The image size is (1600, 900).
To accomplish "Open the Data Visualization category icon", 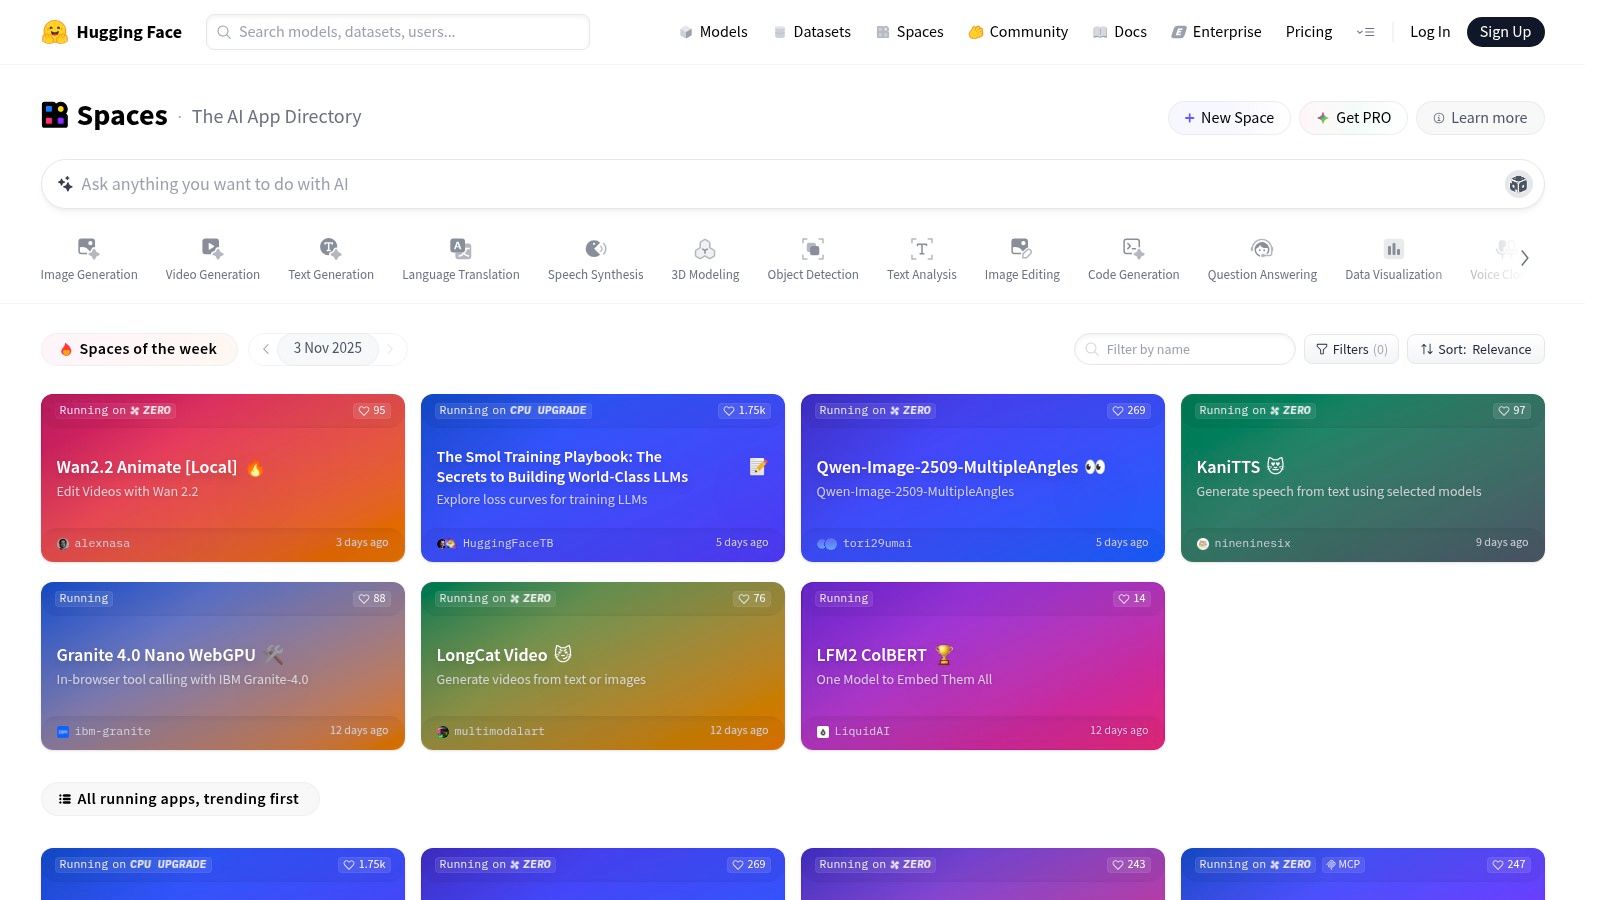I will point(1393,249).
